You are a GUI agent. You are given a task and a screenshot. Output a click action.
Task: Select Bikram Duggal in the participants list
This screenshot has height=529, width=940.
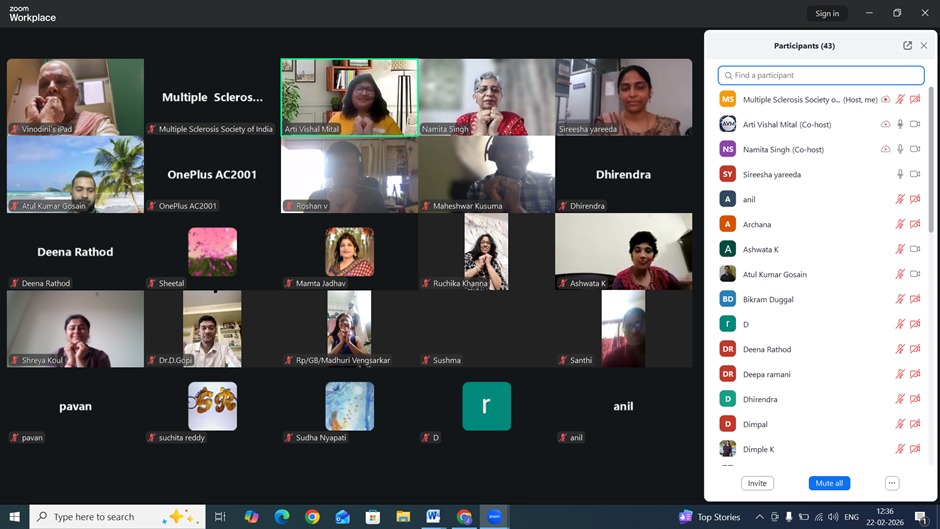click(767, 299)
